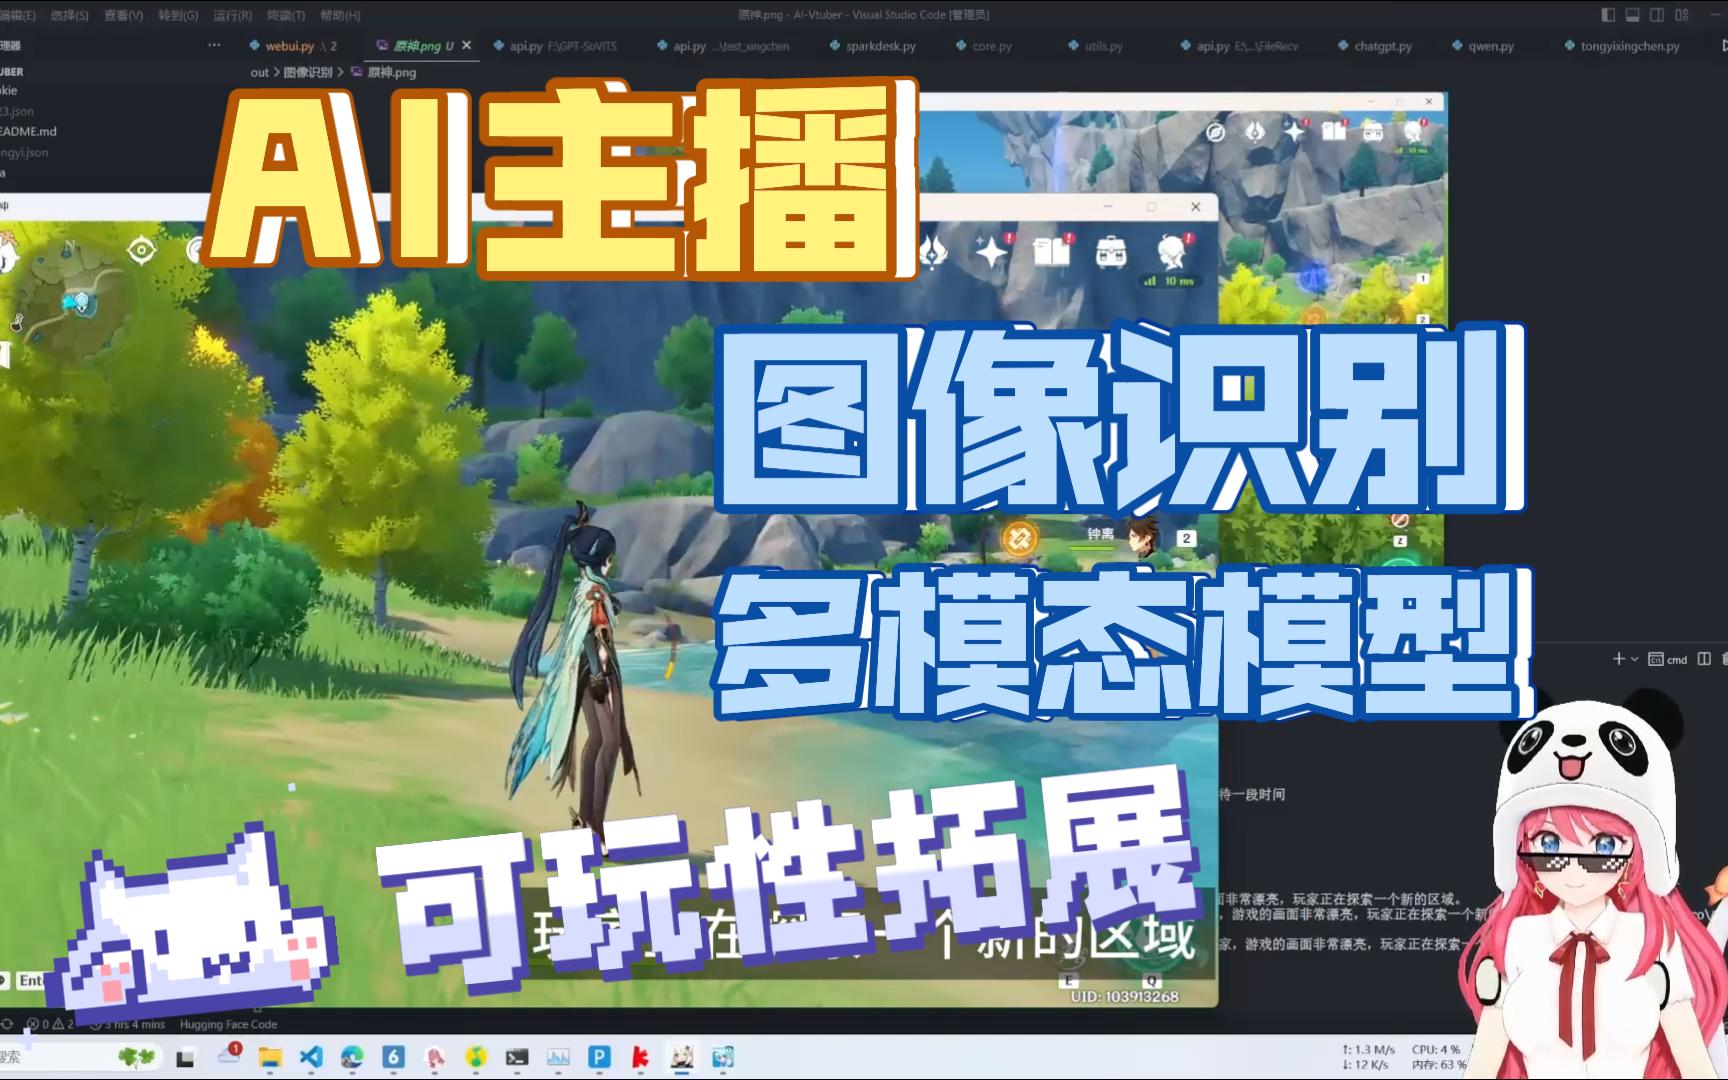Click the 'out' breadcrumb segment
Screen dimensions: 1728x1080
259,72
